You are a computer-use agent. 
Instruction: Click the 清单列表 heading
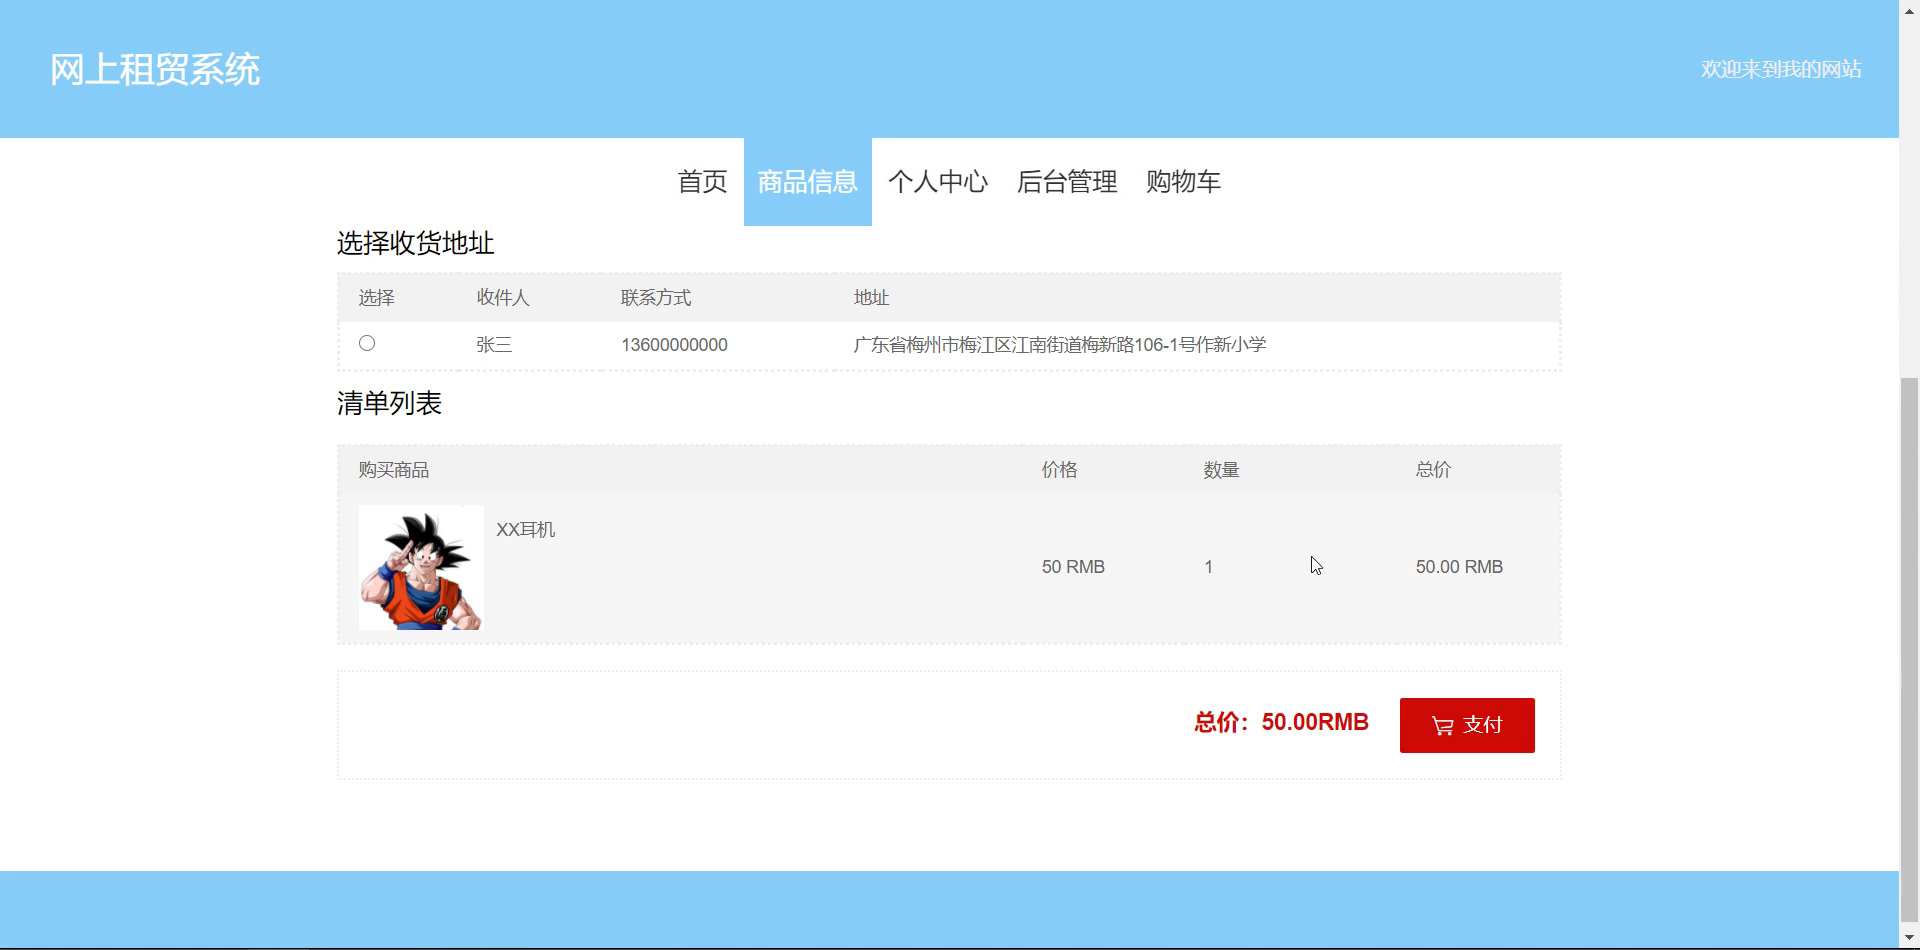click(x=389, y=403)
